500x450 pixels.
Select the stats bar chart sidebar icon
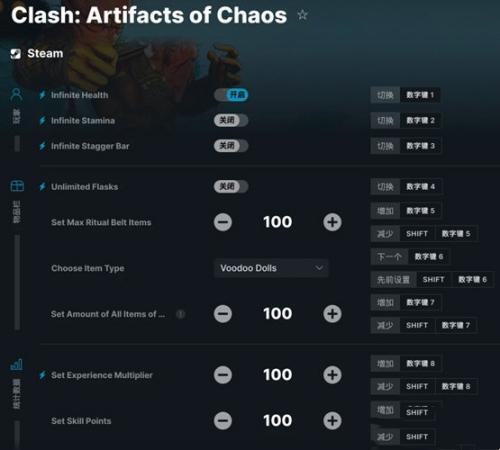(x=17, y=364)
